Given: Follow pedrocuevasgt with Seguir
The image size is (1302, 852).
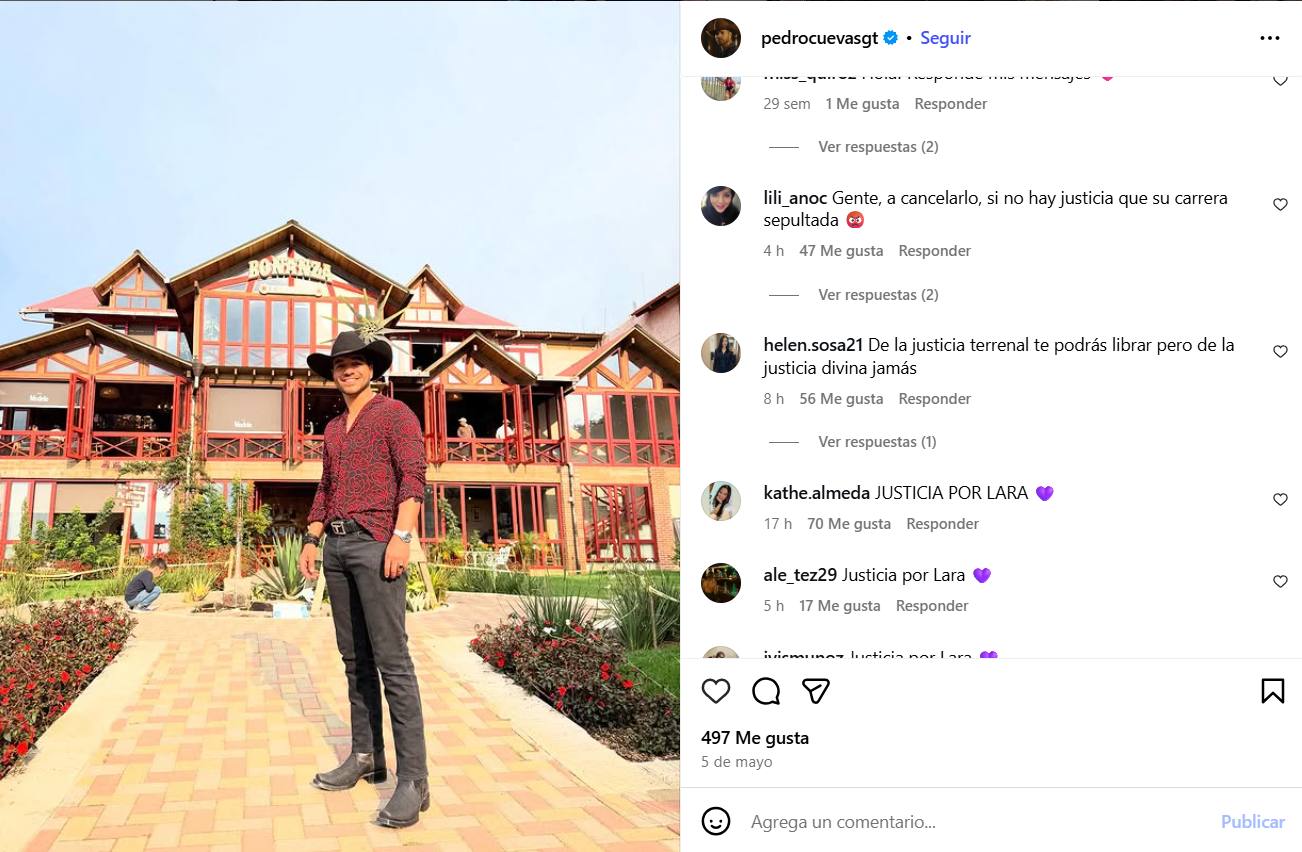Looking at the screenshot, I should [945, 38].
